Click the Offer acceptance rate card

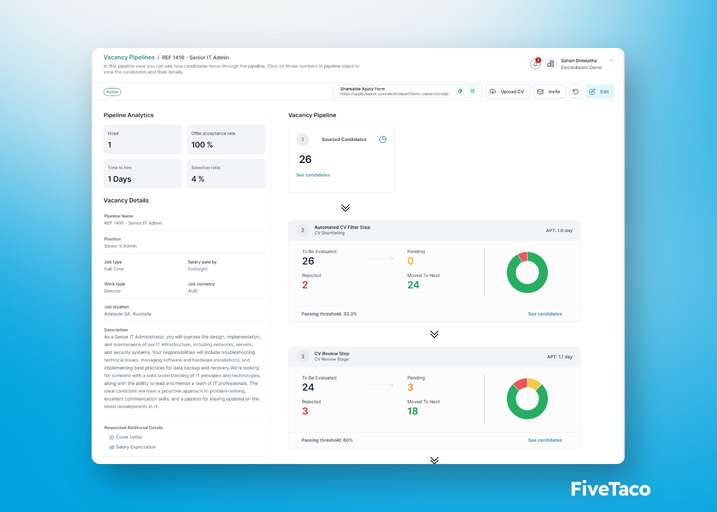coord(226,139)
